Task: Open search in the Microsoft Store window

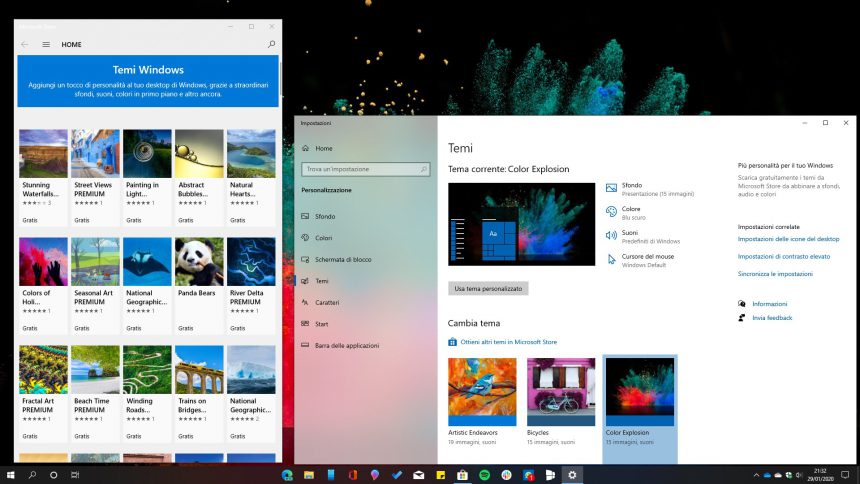Action: [x=271, y=44]
